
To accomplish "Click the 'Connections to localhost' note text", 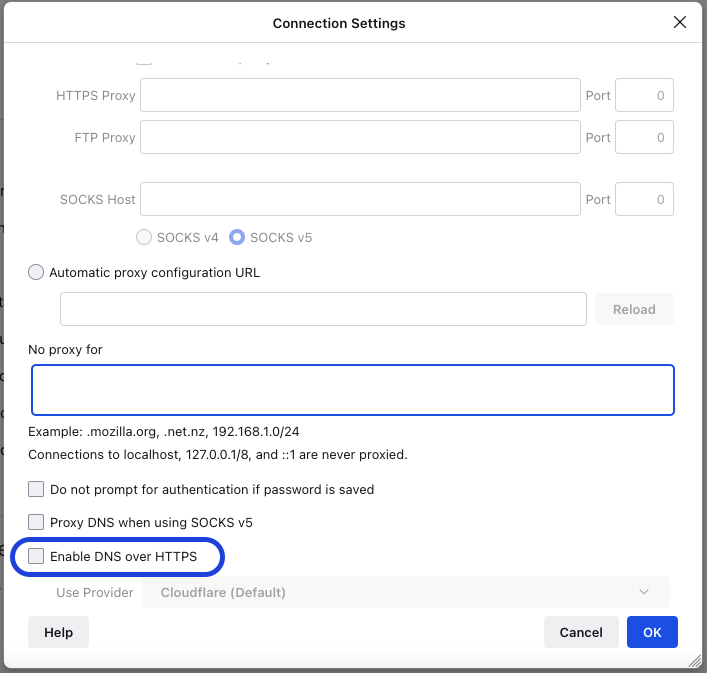I will (218, 454).
